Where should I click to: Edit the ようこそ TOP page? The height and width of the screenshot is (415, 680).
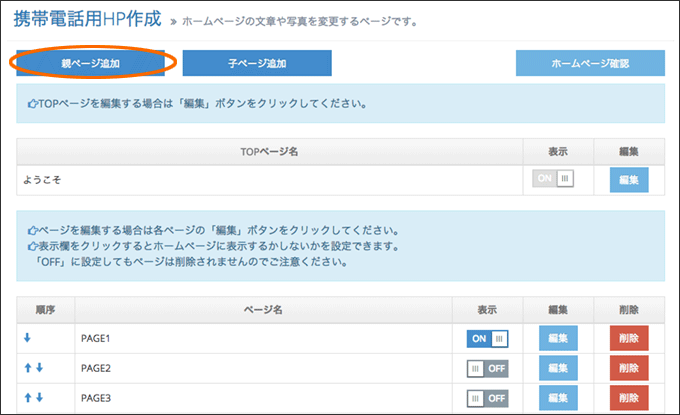tap(629, 180)
